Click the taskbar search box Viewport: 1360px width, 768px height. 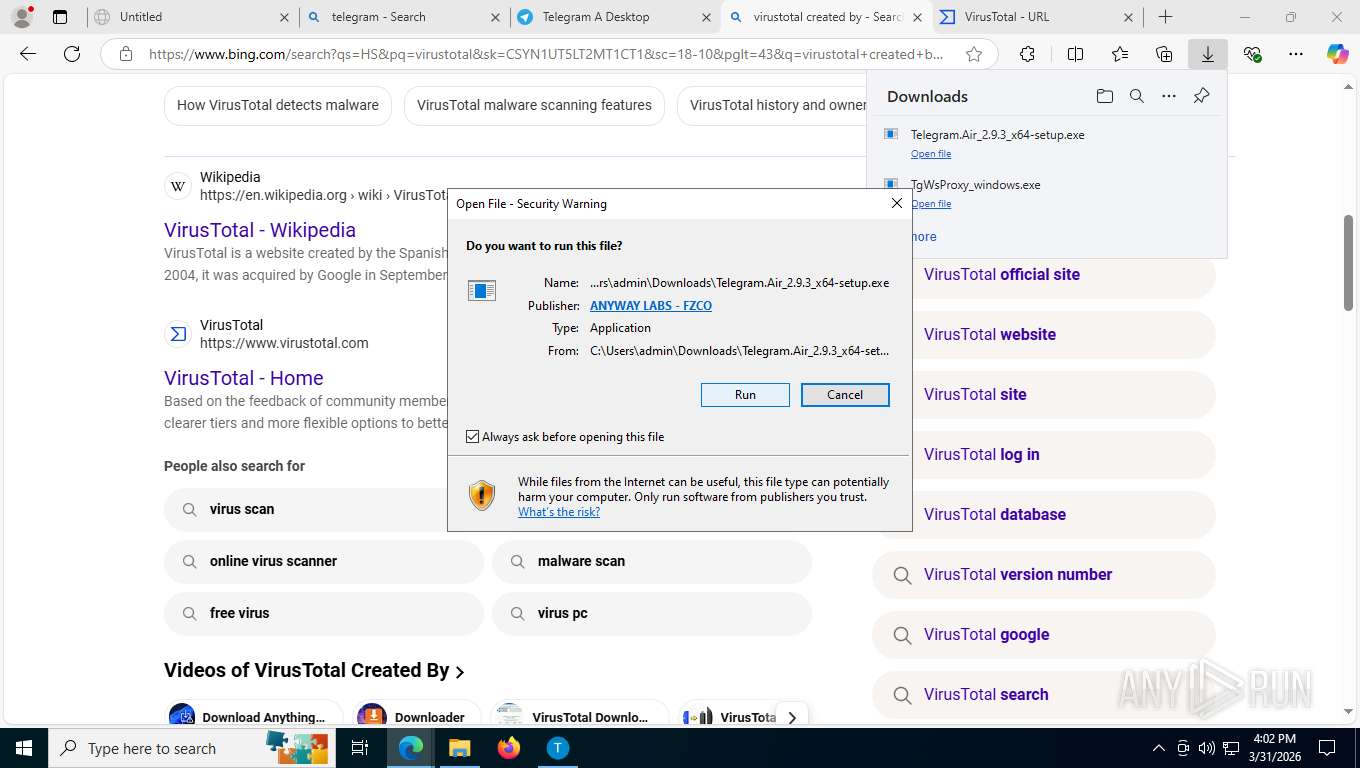(193, 748)
